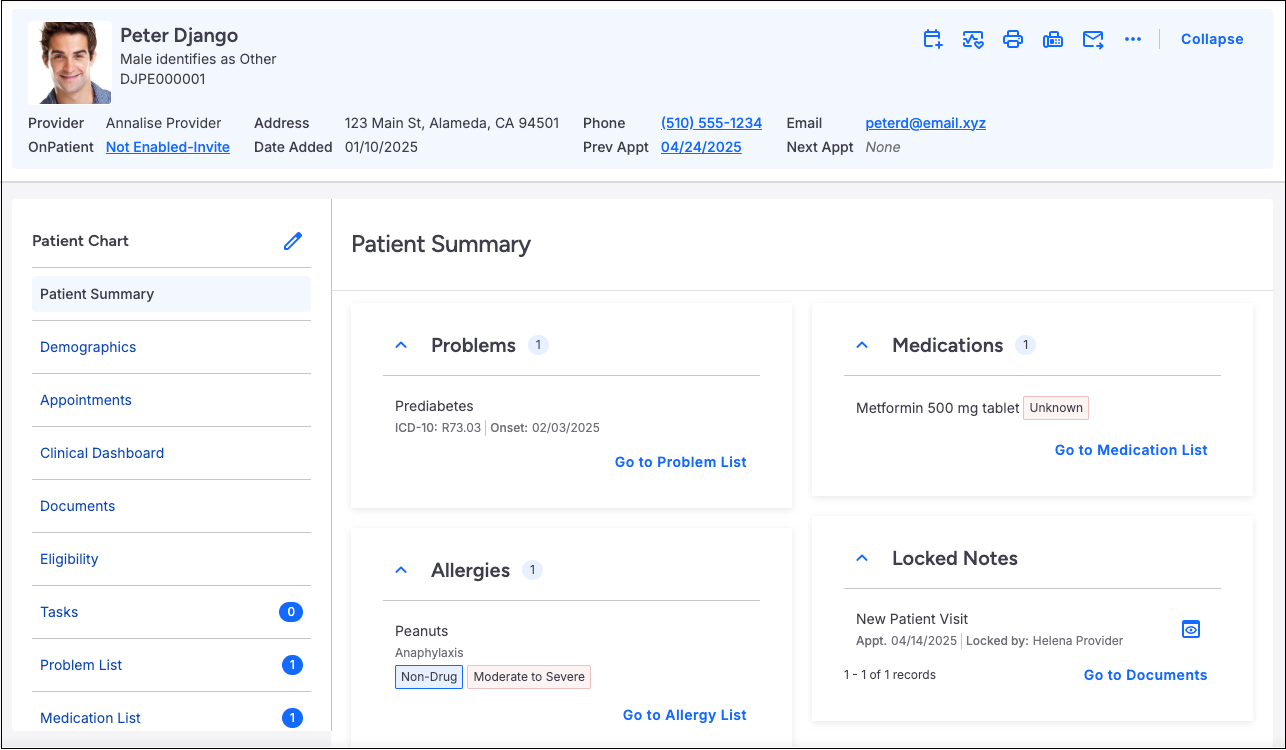Click the Problems count badge

click(x=538, y=345)
